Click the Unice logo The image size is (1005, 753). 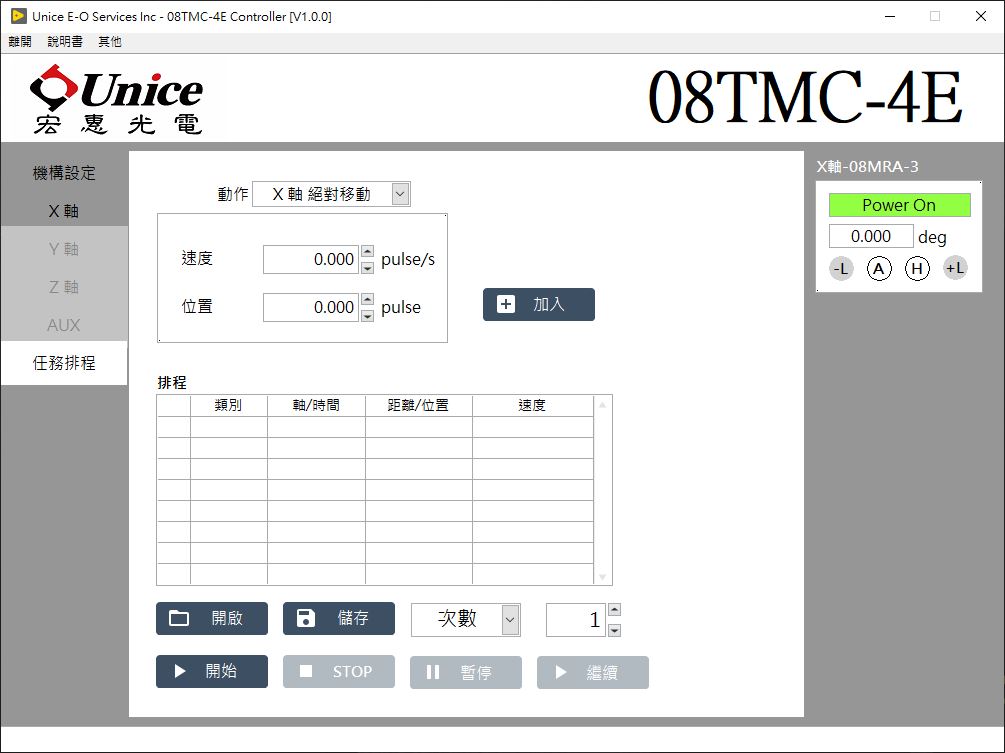(x=117, y=99)
